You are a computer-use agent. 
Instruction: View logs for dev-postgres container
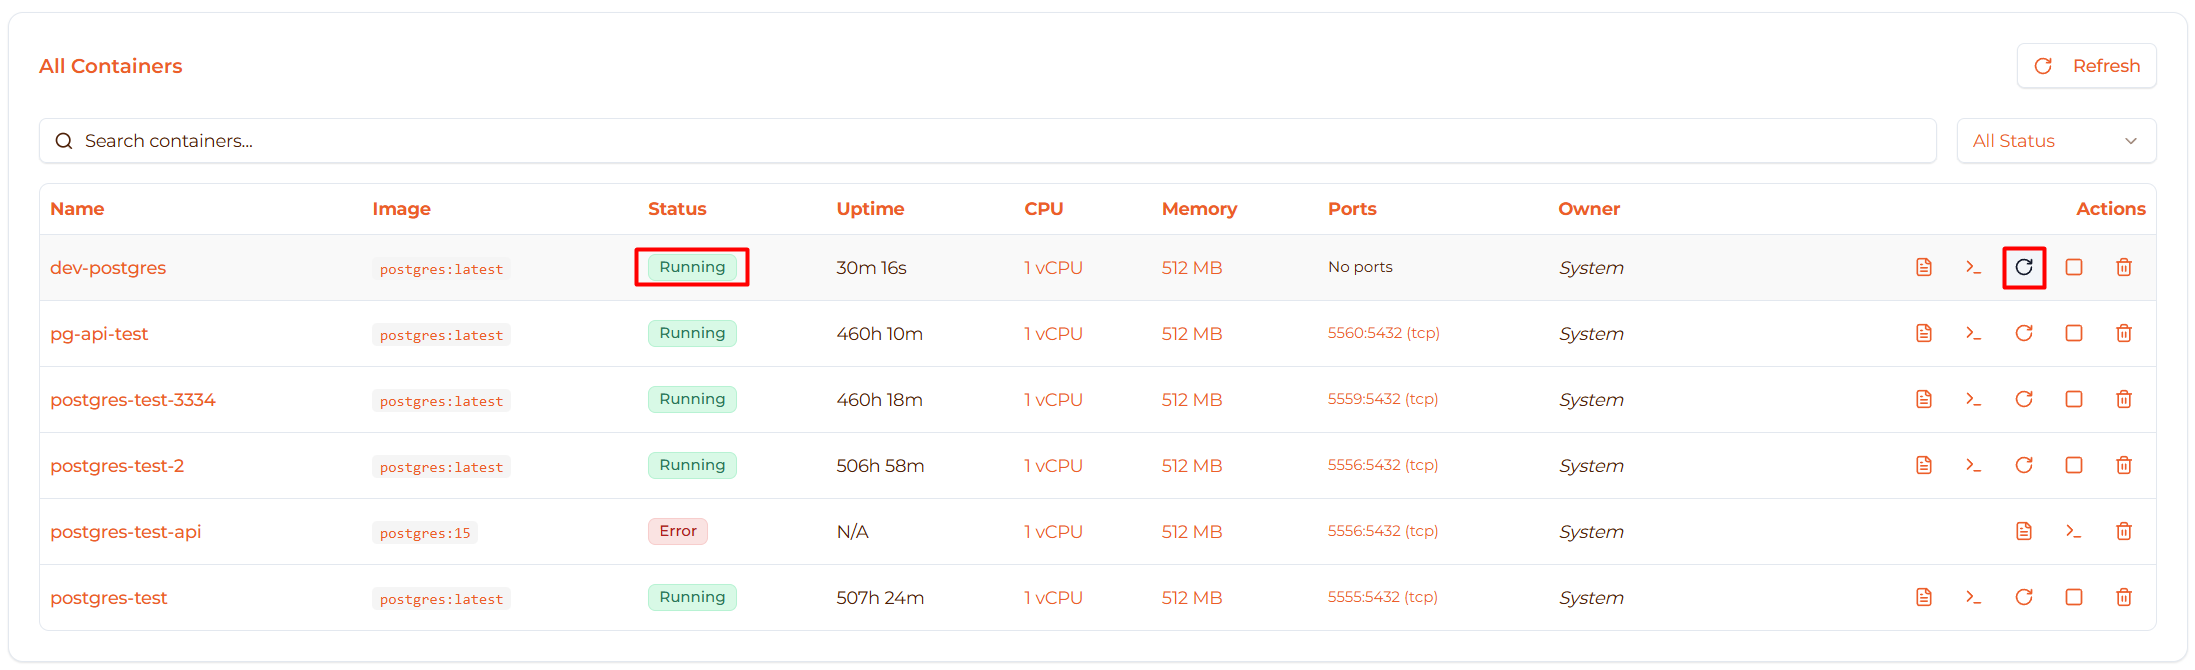click(1923, 267)
